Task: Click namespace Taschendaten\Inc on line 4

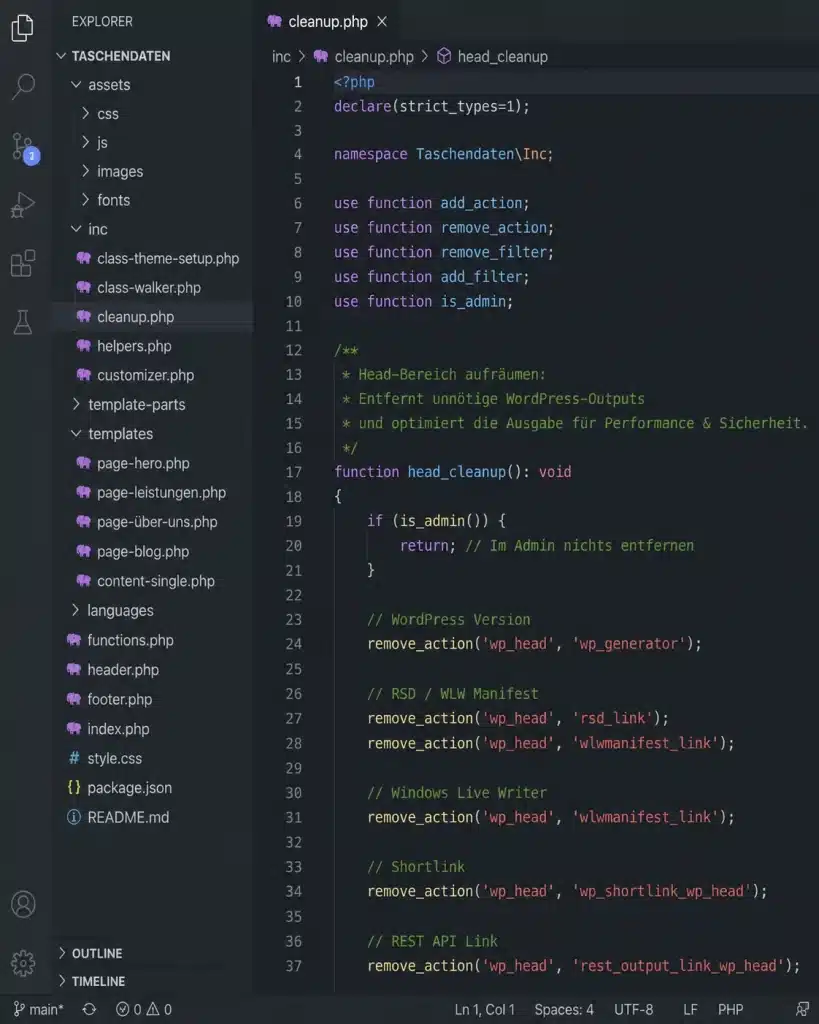Action: click(443, 154)
